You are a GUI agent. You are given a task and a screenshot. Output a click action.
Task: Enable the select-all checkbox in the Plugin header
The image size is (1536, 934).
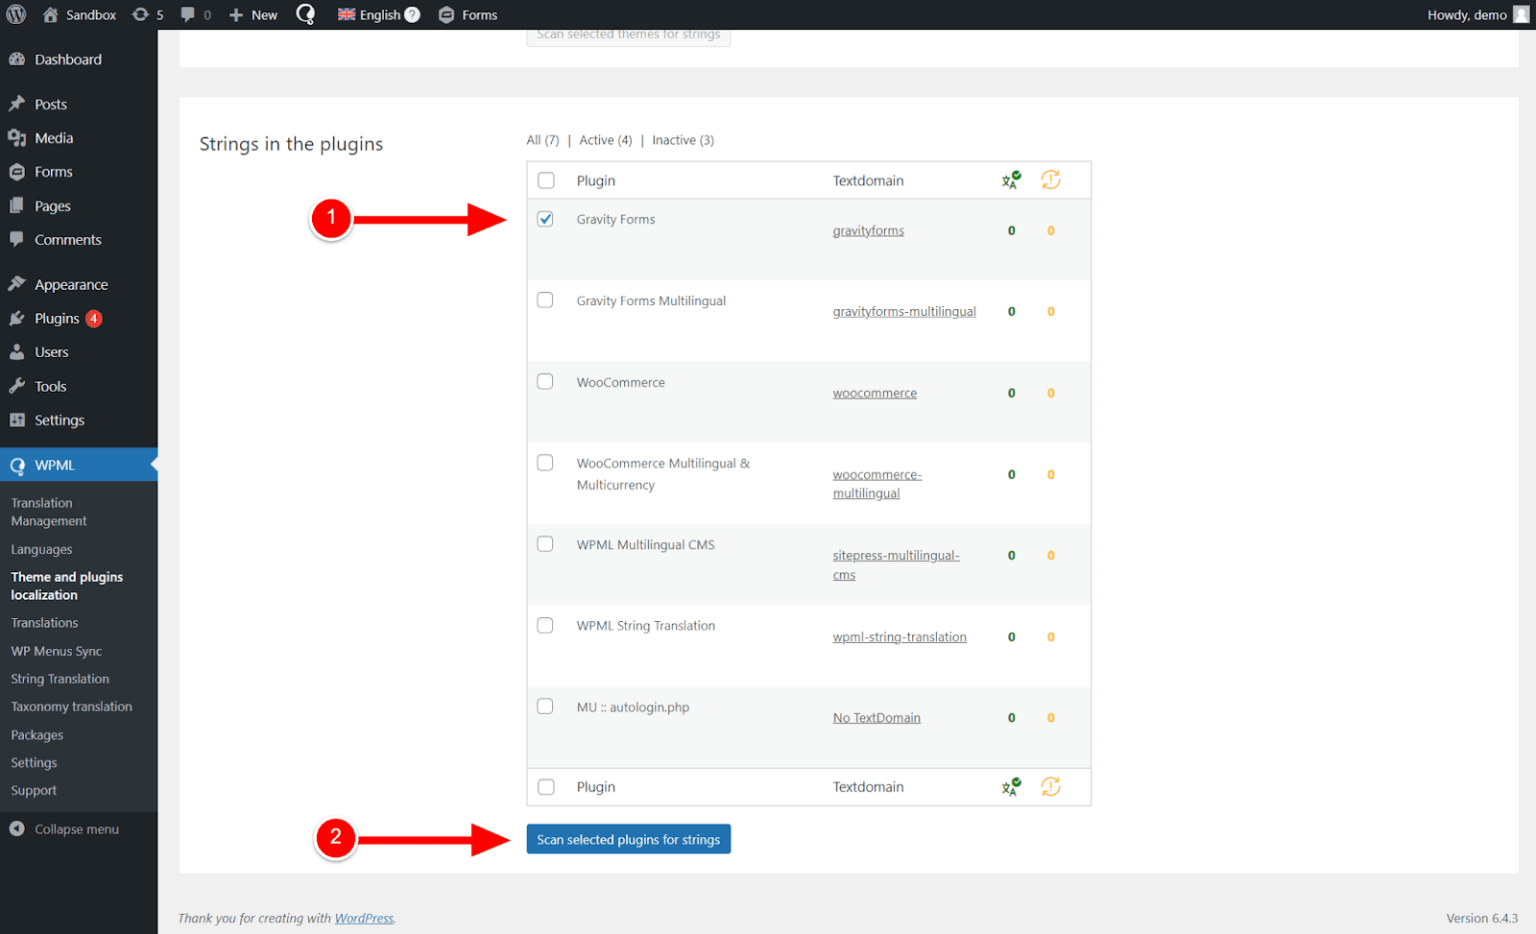click(545, 180)
